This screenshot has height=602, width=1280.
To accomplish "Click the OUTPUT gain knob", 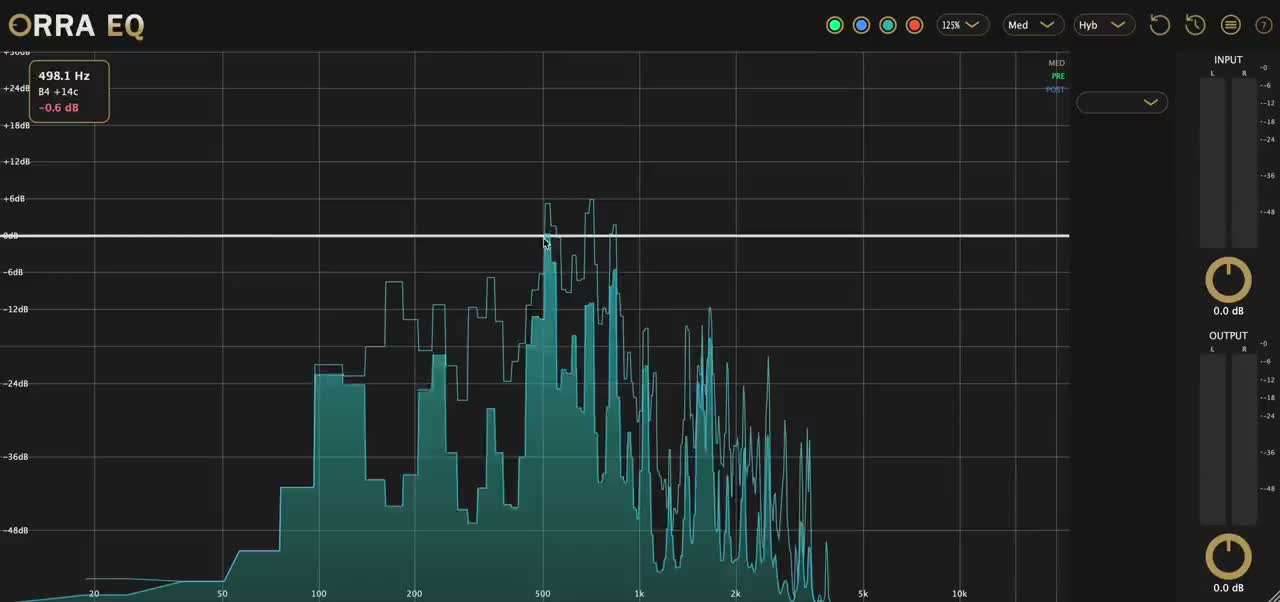I will click(x=1228, y=557).
